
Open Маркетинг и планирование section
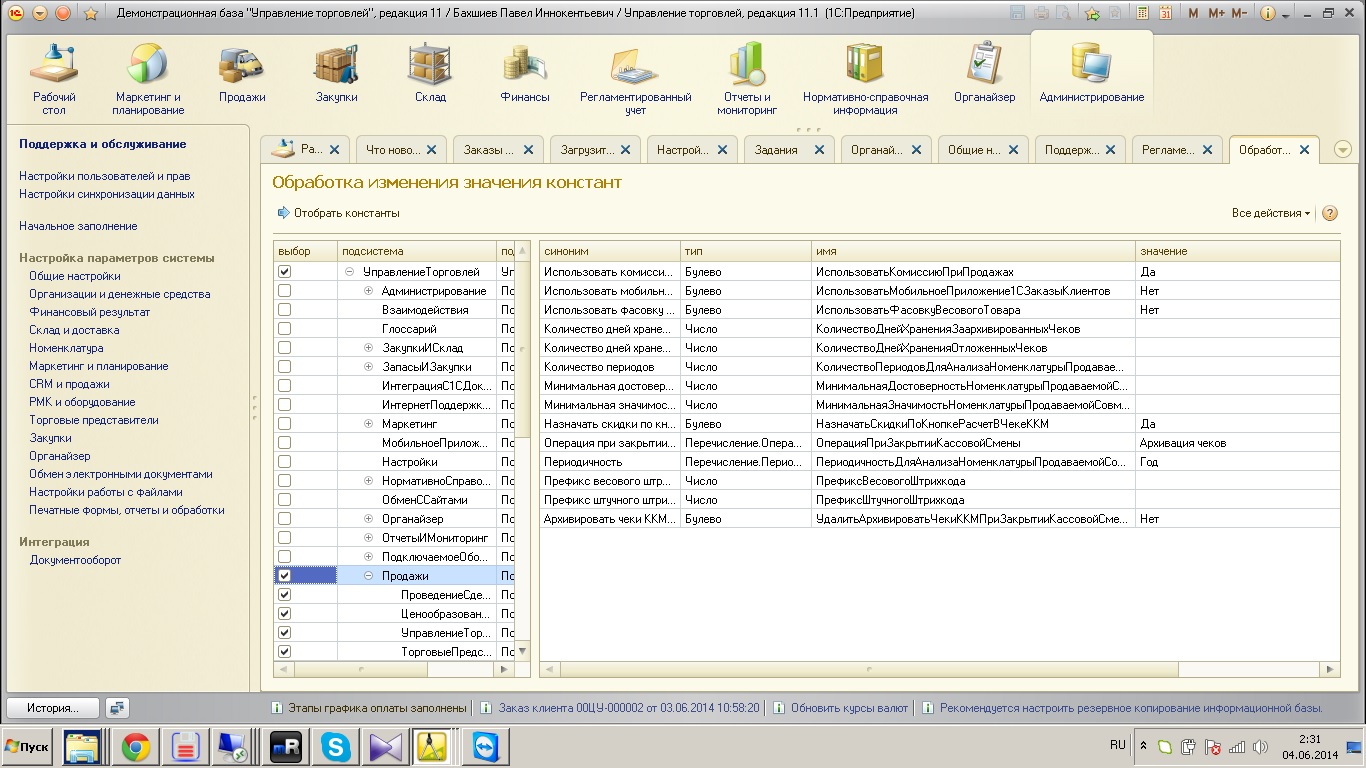[x=148, y=80]
